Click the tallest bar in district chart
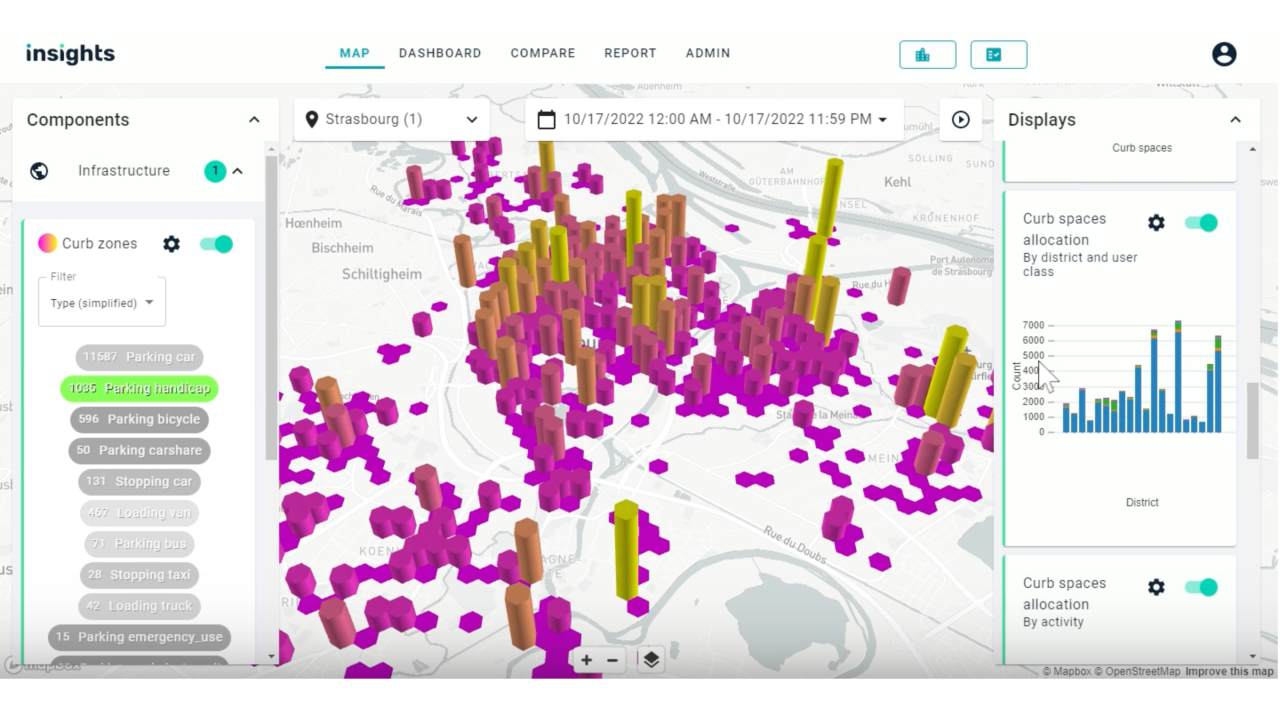The height and width of the screenshot is (720, 1280). click(x=1178, y=377)
